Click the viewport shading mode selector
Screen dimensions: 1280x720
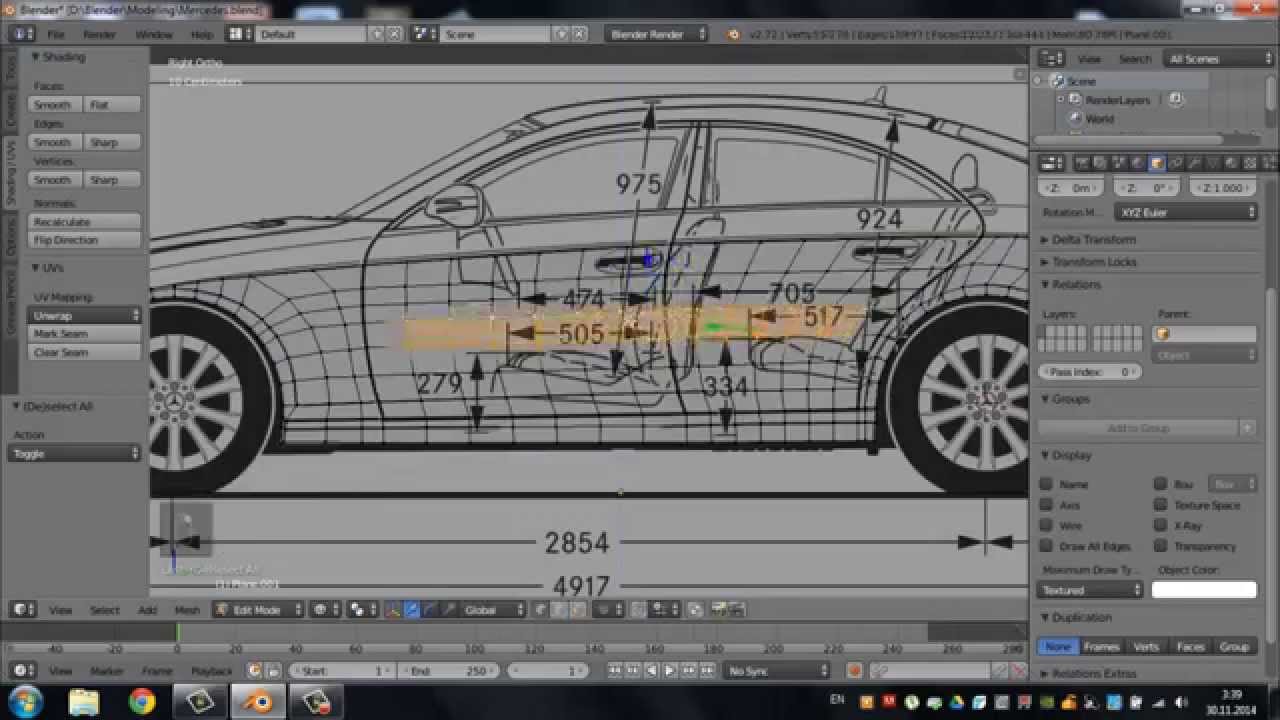coord(326,609)
